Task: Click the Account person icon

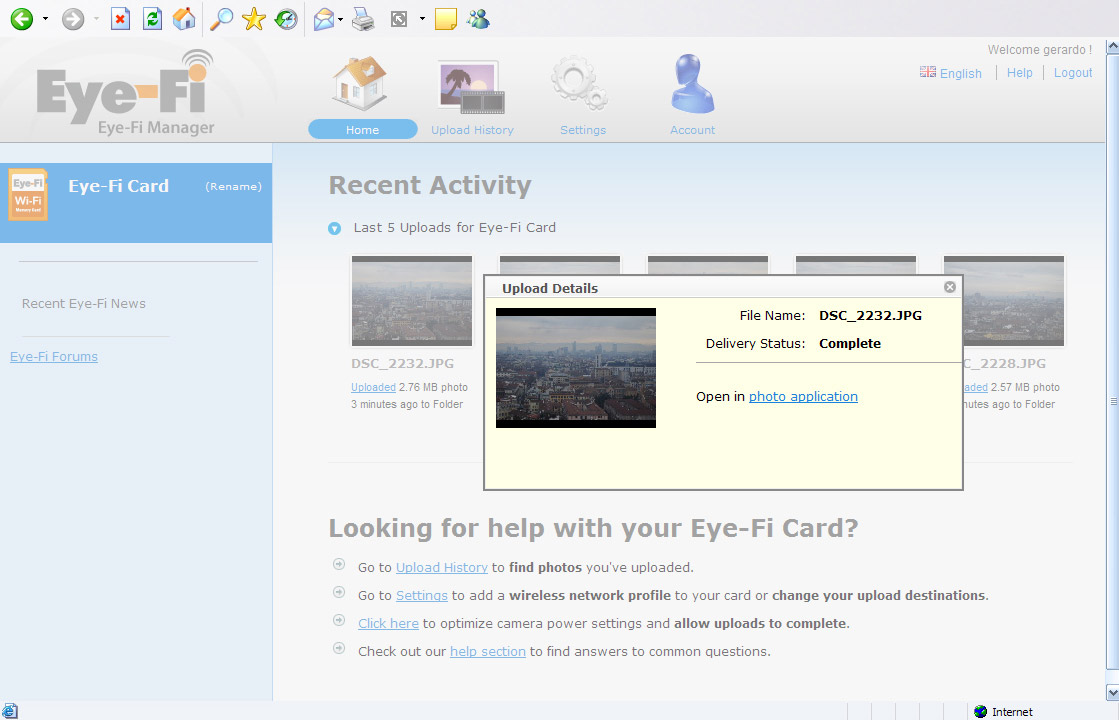Action: tap(692, 83)
